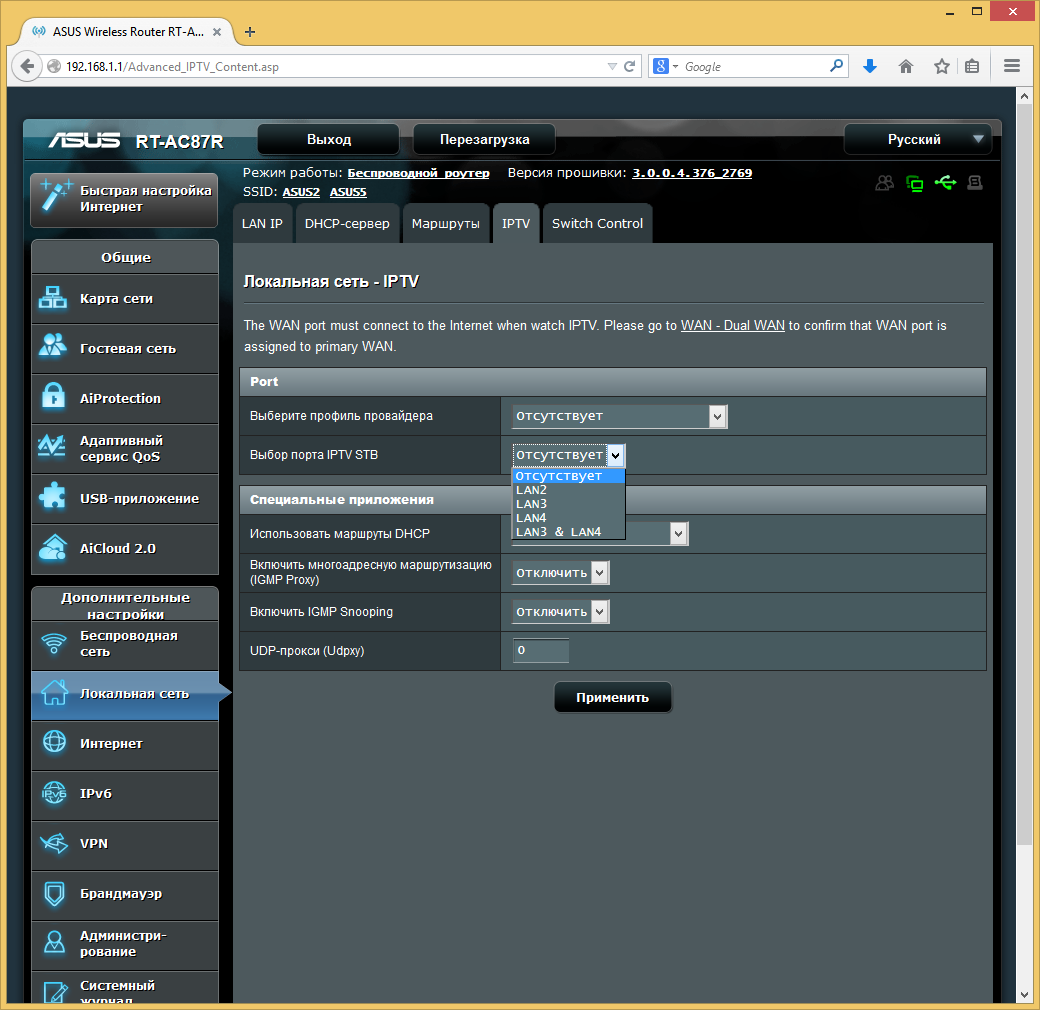Click the page scrollbar down arrow
The image size is (1040, 1010).
(x=1025, y=995)
